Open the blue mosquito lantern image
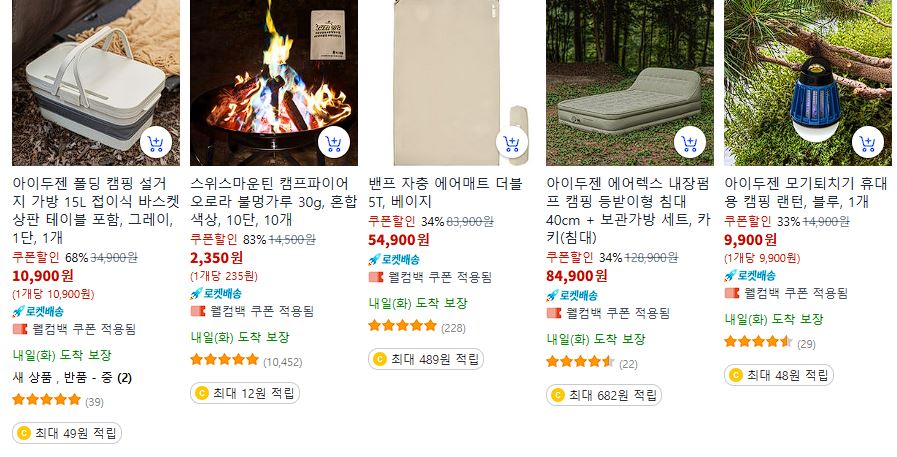The height and width of the screenshot is (457, 897). (x=807, y=83)
